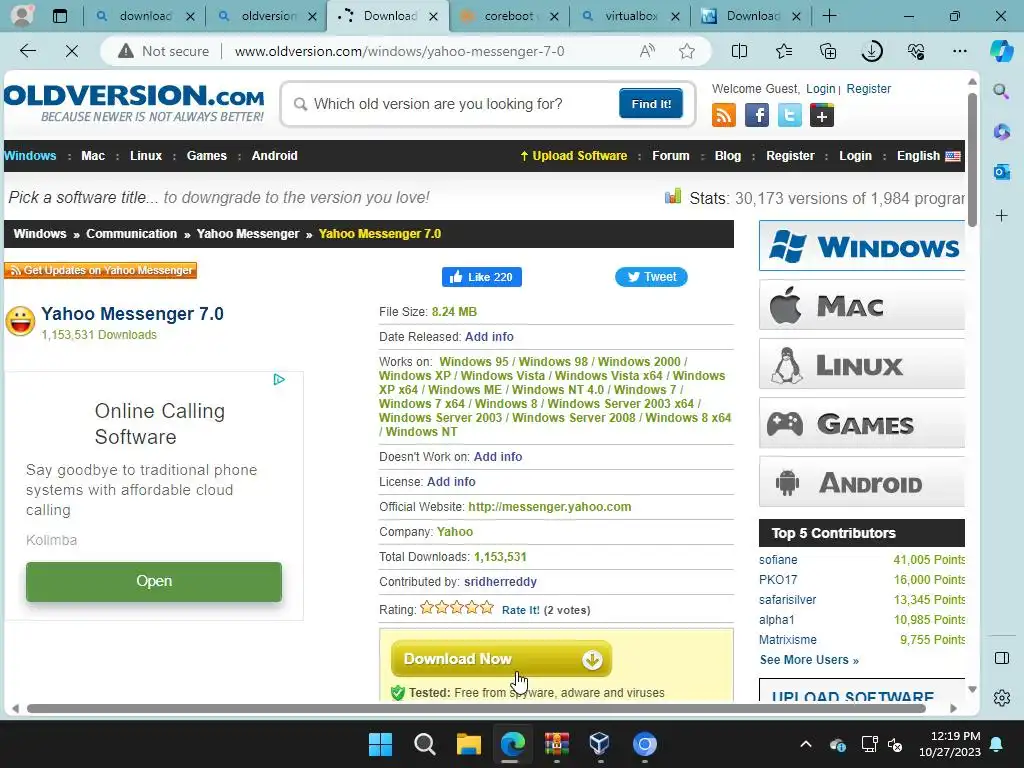Open taskbar Search

424,744
